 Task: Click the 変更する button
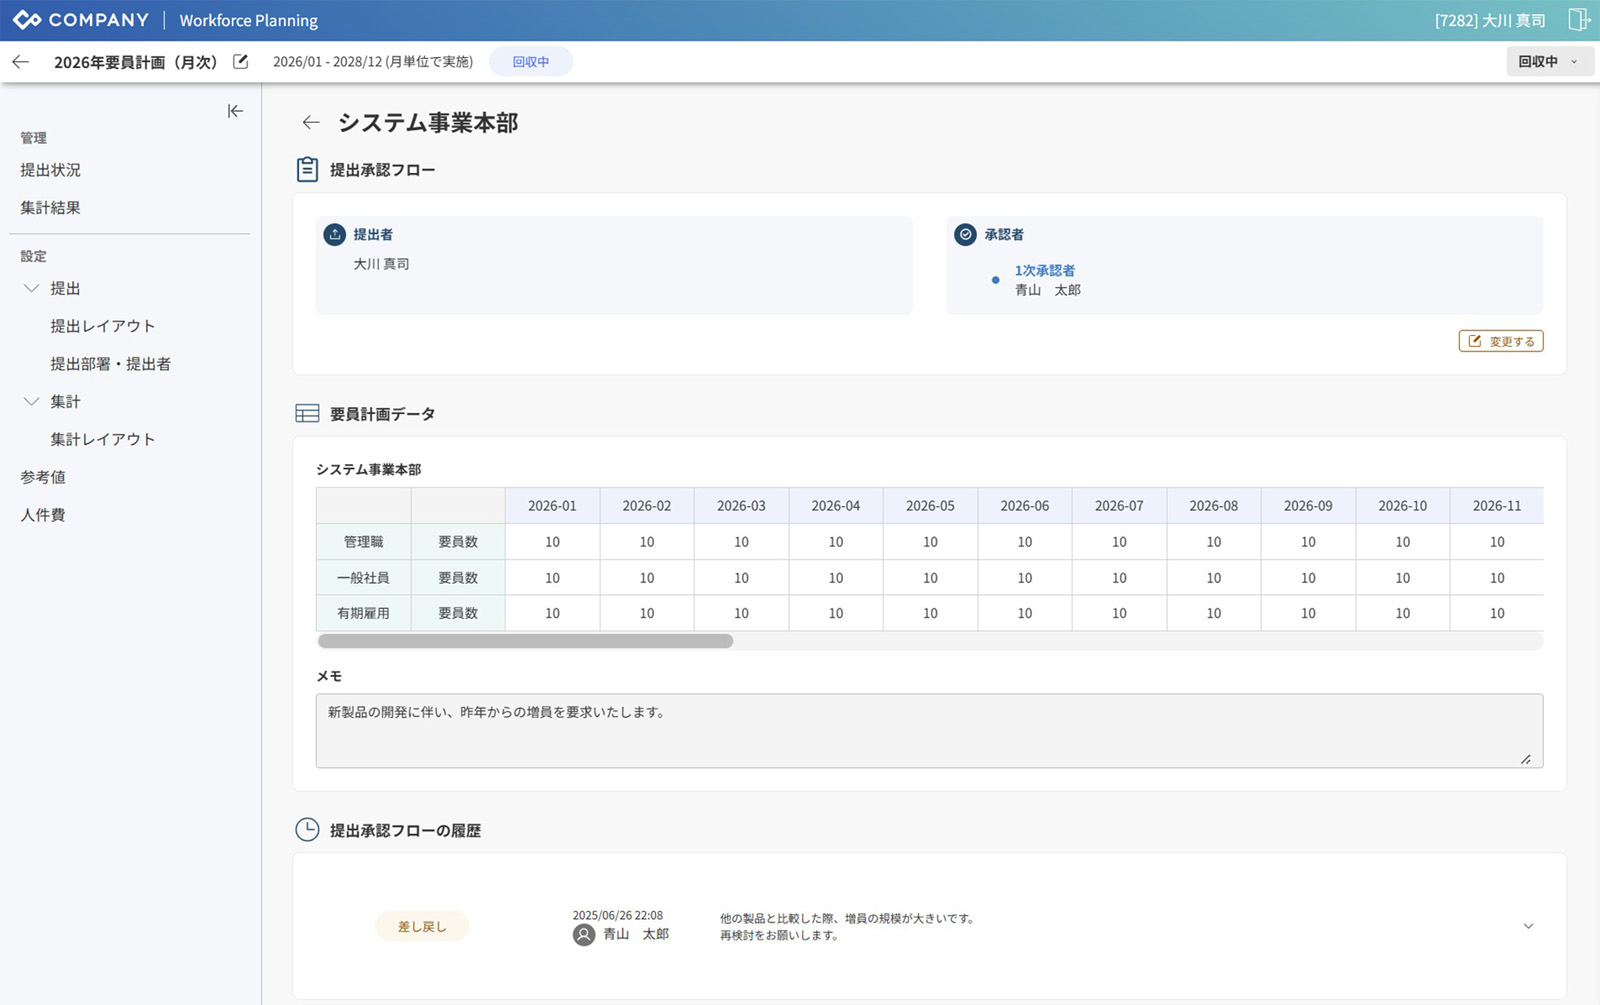click(x=1501, y=341)
